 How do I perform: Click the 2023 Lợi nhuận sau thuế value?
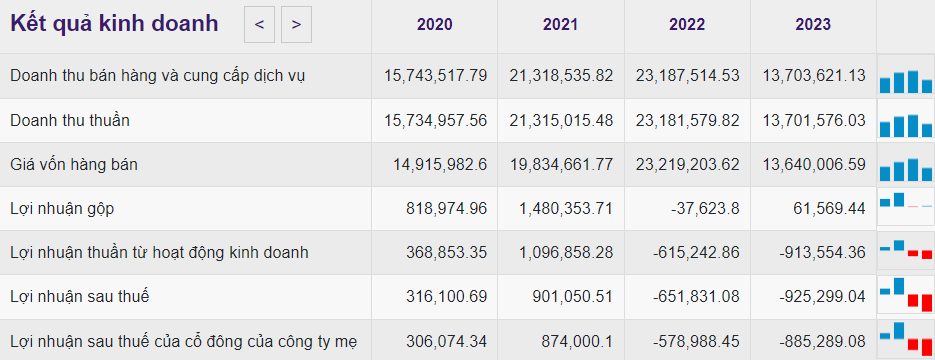pos(822,296)
